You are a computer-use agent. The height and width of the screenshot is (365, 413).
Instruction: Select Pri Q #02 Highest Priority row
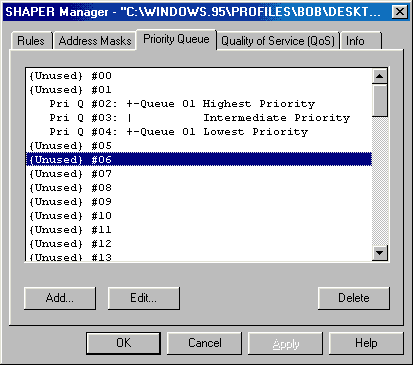tap(199, 104)
